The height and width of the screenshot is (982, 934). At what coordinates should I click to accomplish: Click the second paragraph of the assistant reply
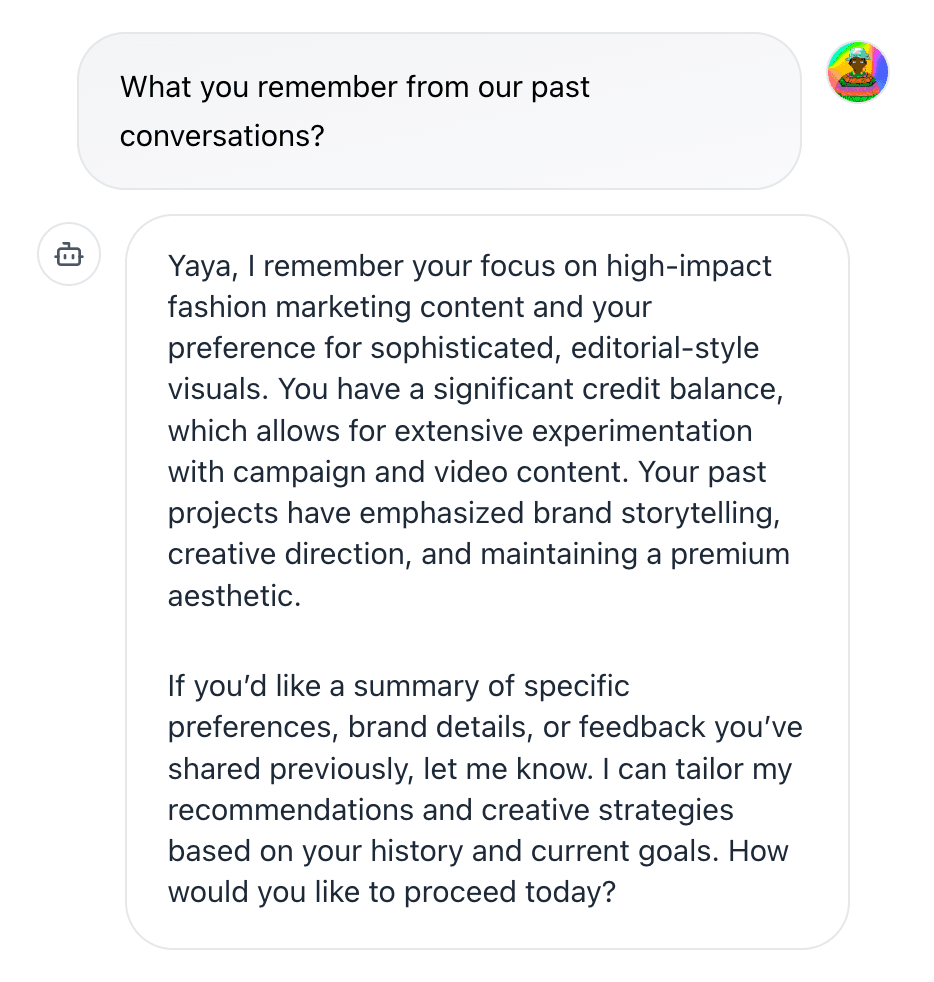coord(480,790)
